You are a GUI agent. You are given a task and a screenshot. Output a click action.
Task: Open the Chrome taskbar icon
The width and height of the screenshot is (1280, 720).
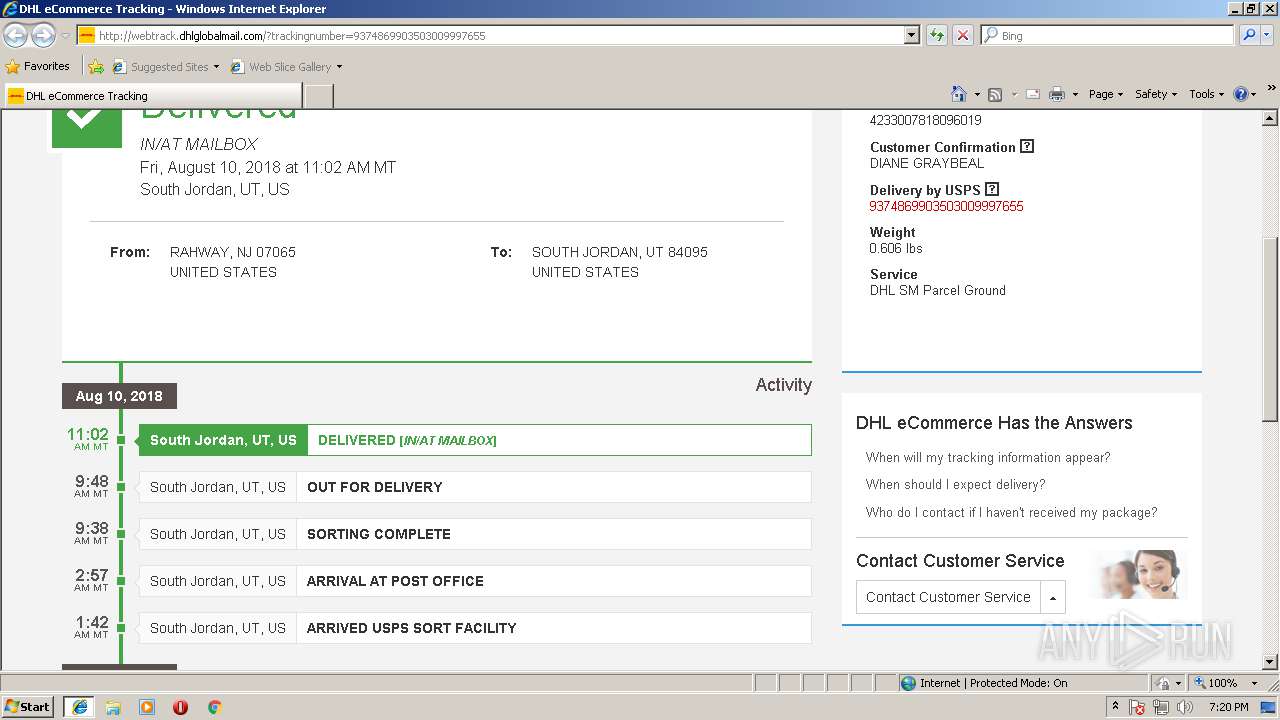(214, 707)
